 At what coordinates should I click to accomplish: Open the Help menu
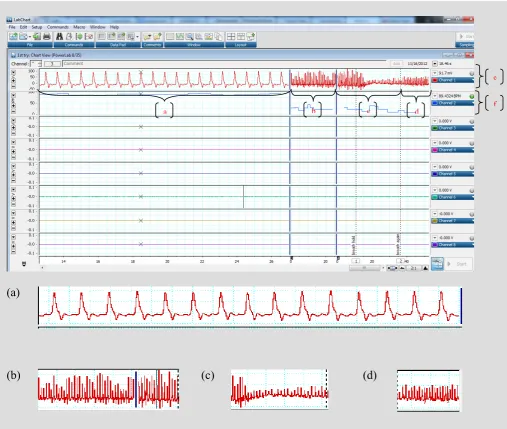click(x=114, y=27)
